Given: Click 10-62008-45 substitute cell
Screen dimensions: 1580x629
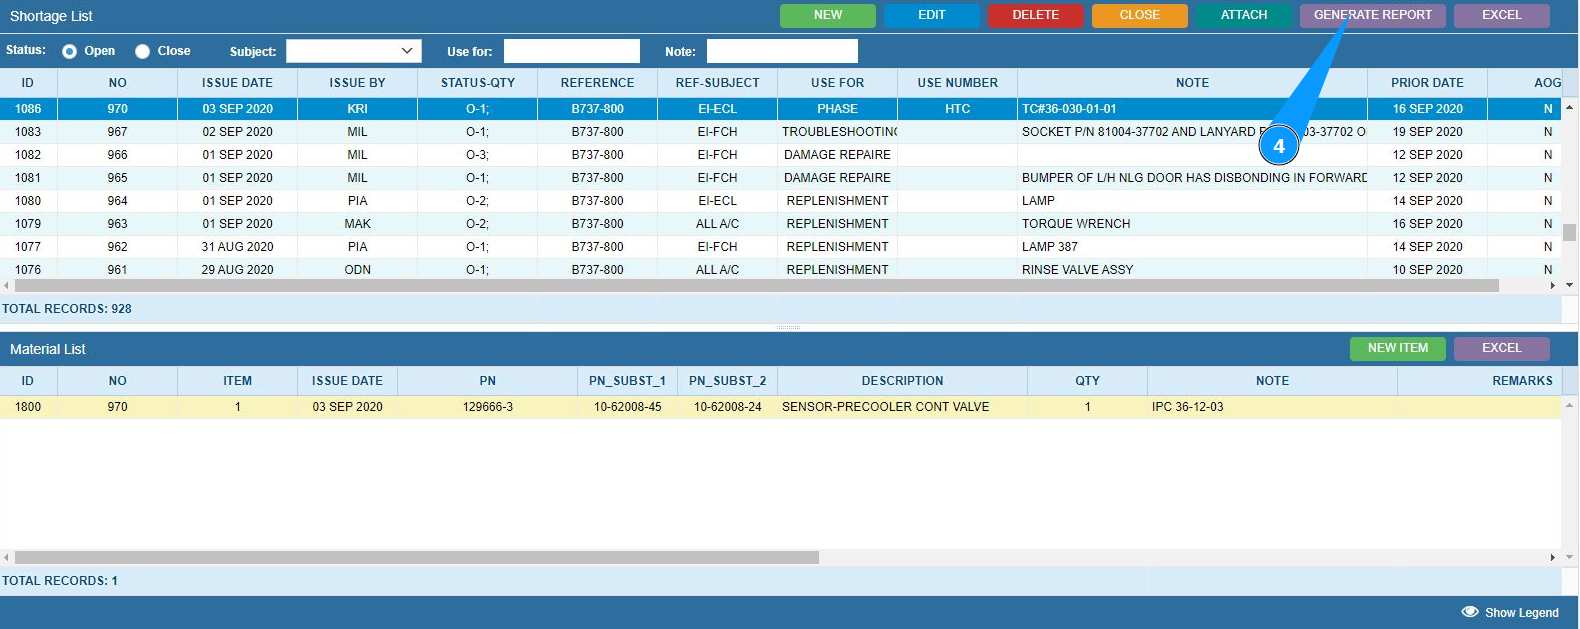Looking at the screenshot, I should [x=627, y=407].
